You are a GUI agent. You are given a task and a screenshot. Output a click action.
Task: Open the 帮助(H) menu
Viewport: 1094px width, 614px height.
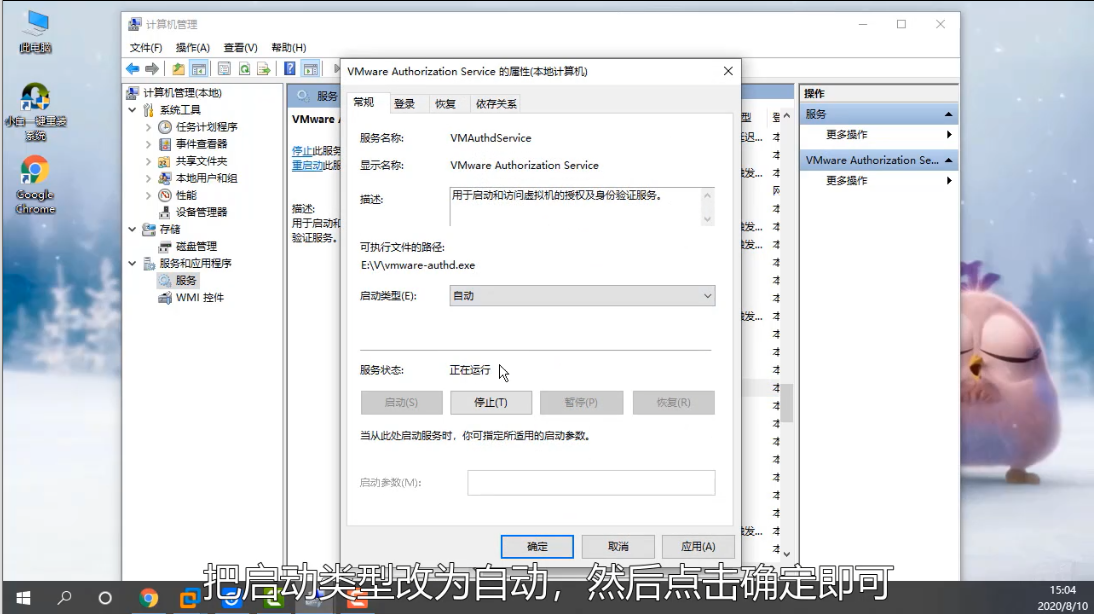point(289,47)
